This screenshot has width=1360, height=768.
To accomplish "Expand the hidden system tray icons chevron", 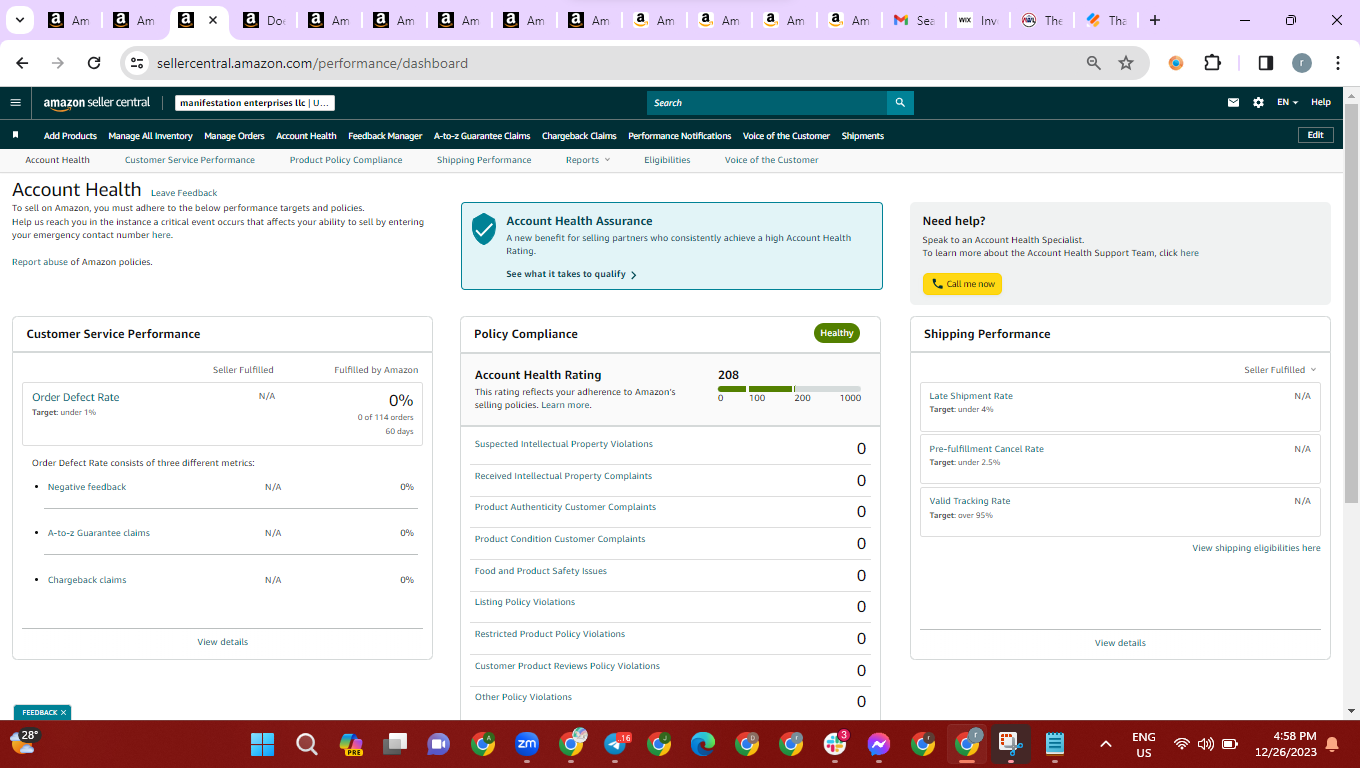I will click(x=1105, y=744).
